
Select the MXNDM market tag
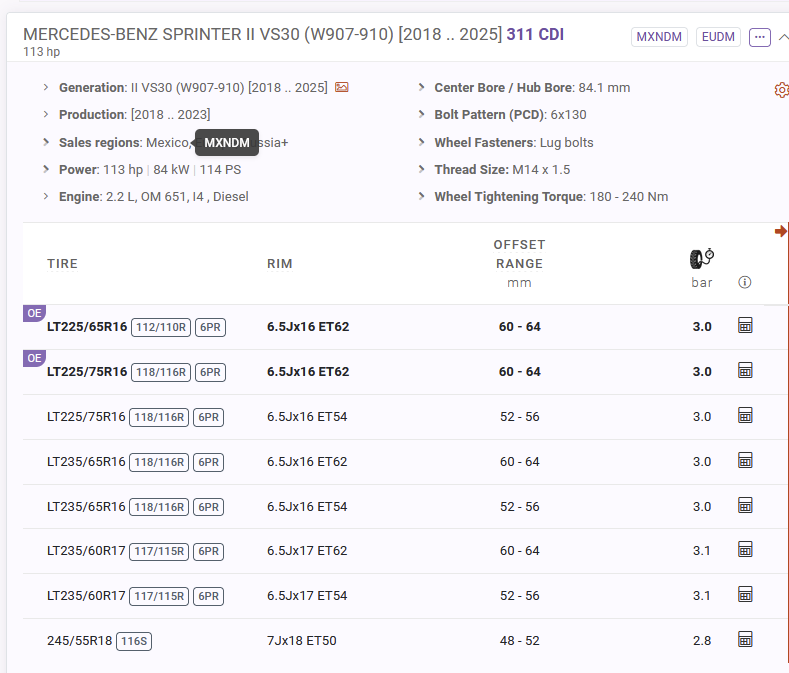(659, 37)
